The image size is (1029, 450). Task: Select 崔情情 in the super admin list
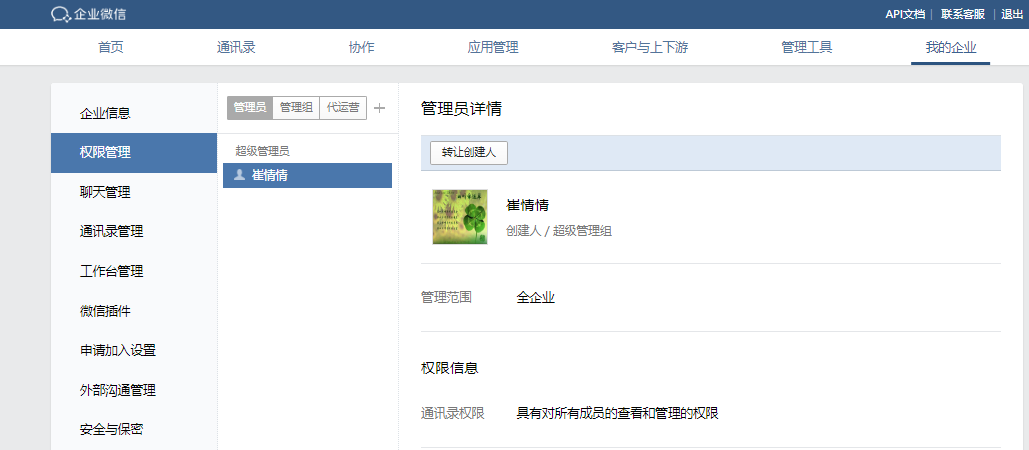(307, 176)
